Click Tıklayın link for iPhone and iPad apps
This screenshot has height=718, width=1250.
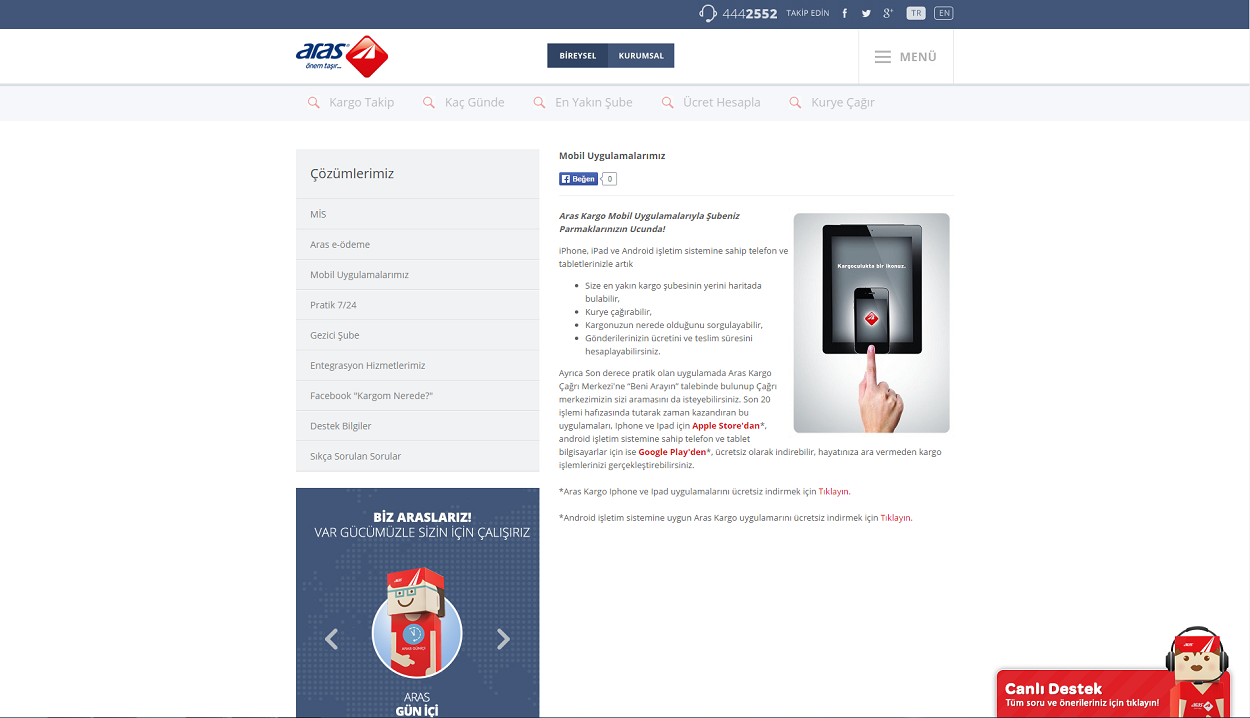click(833, 492)
